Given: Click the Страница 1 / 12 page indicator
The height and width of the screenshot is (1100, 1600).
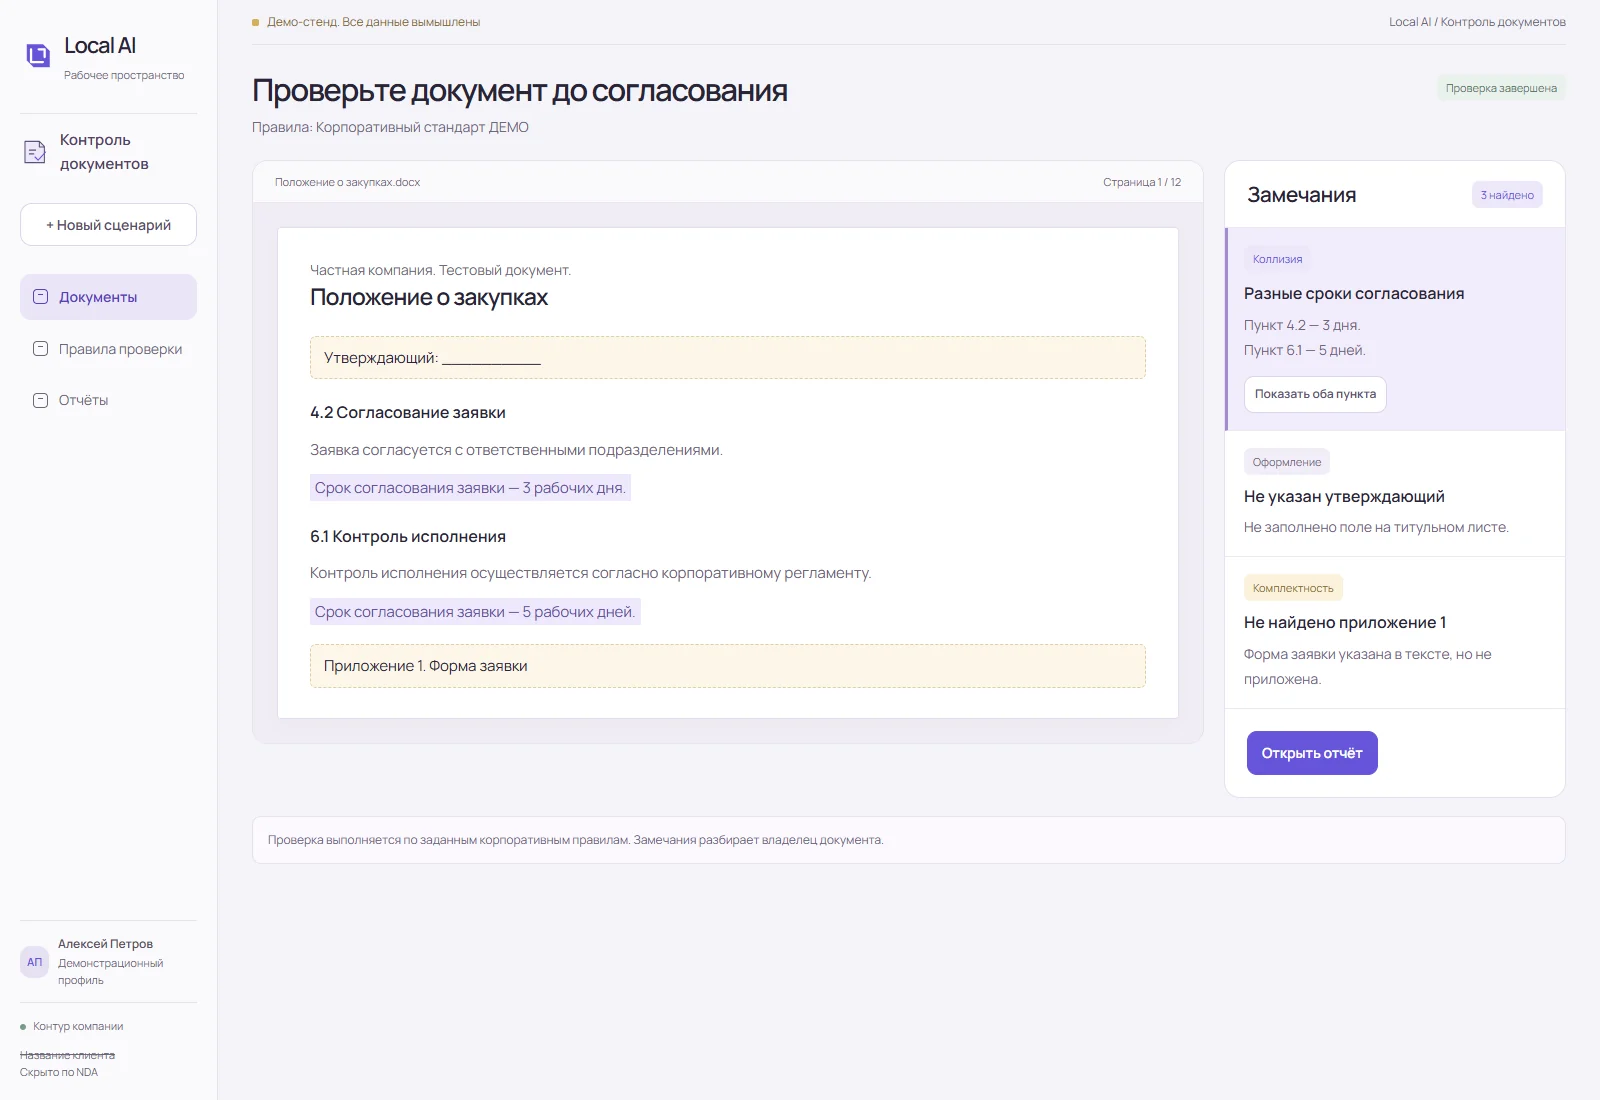Looking at the screenshot, I should [1142, 182].
